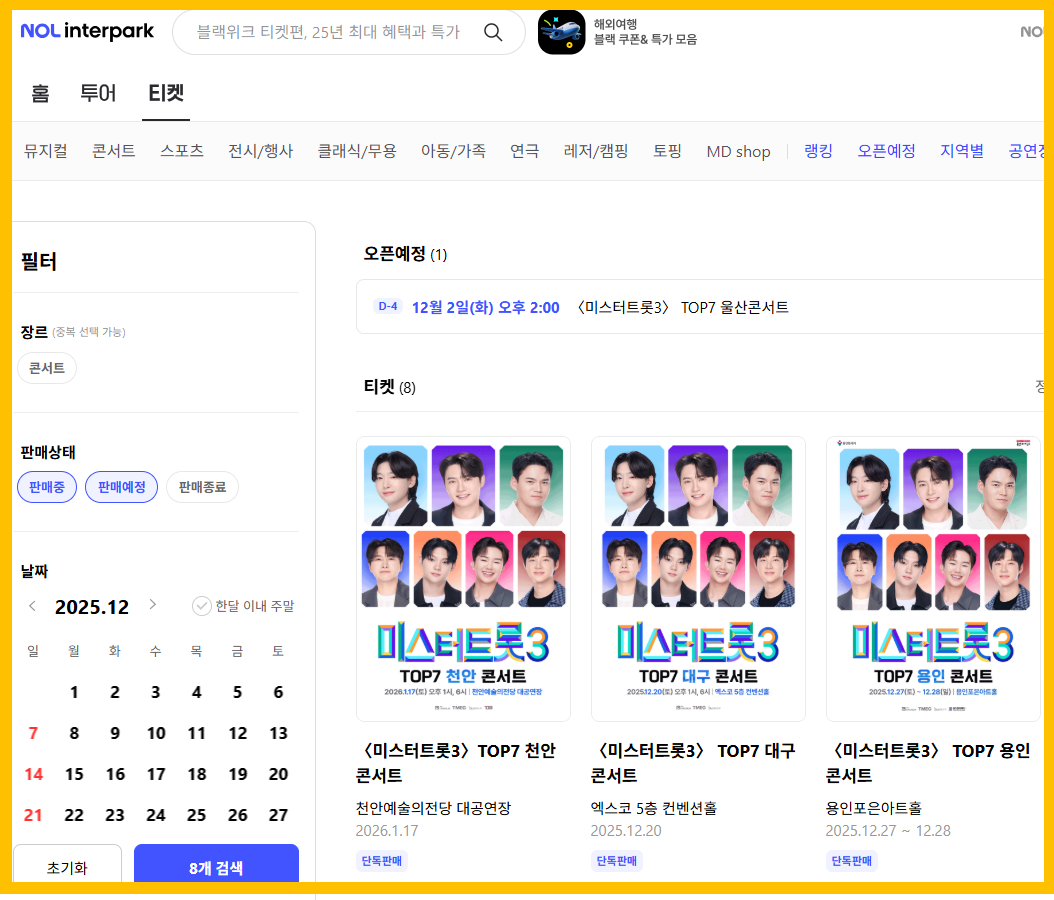Toggle the 콘서트 genre filter chip
Viewport: 1054px width, 900px height.
pyautogui.click(x=47, y=368)
